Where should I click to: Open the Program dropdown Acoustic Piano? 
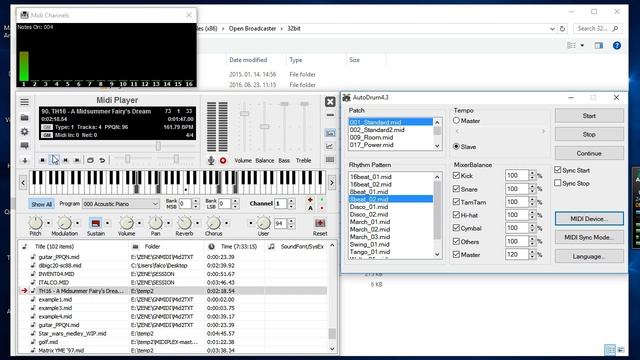(121, 204)
